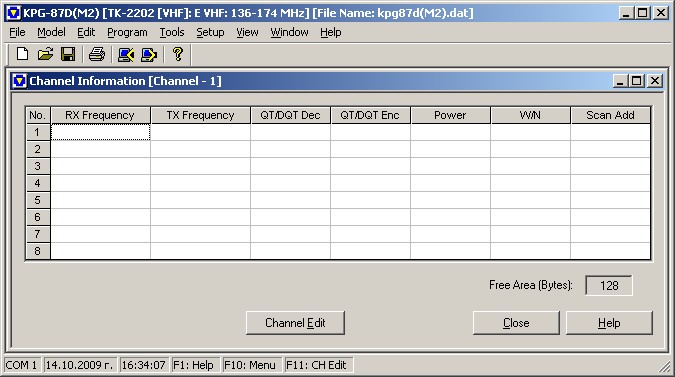Click the W/N column header
Image resolution: width=675 pixels, height=377 pixels.
[530, 115]
